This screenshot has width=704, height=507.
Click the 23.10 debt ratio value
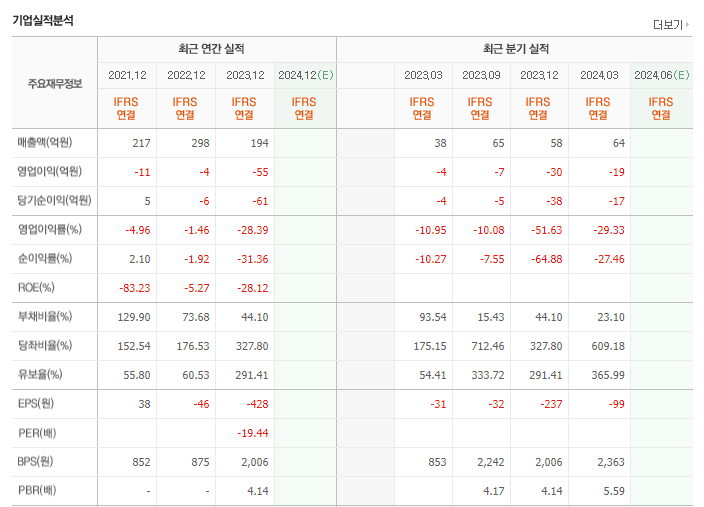[611, 317]
